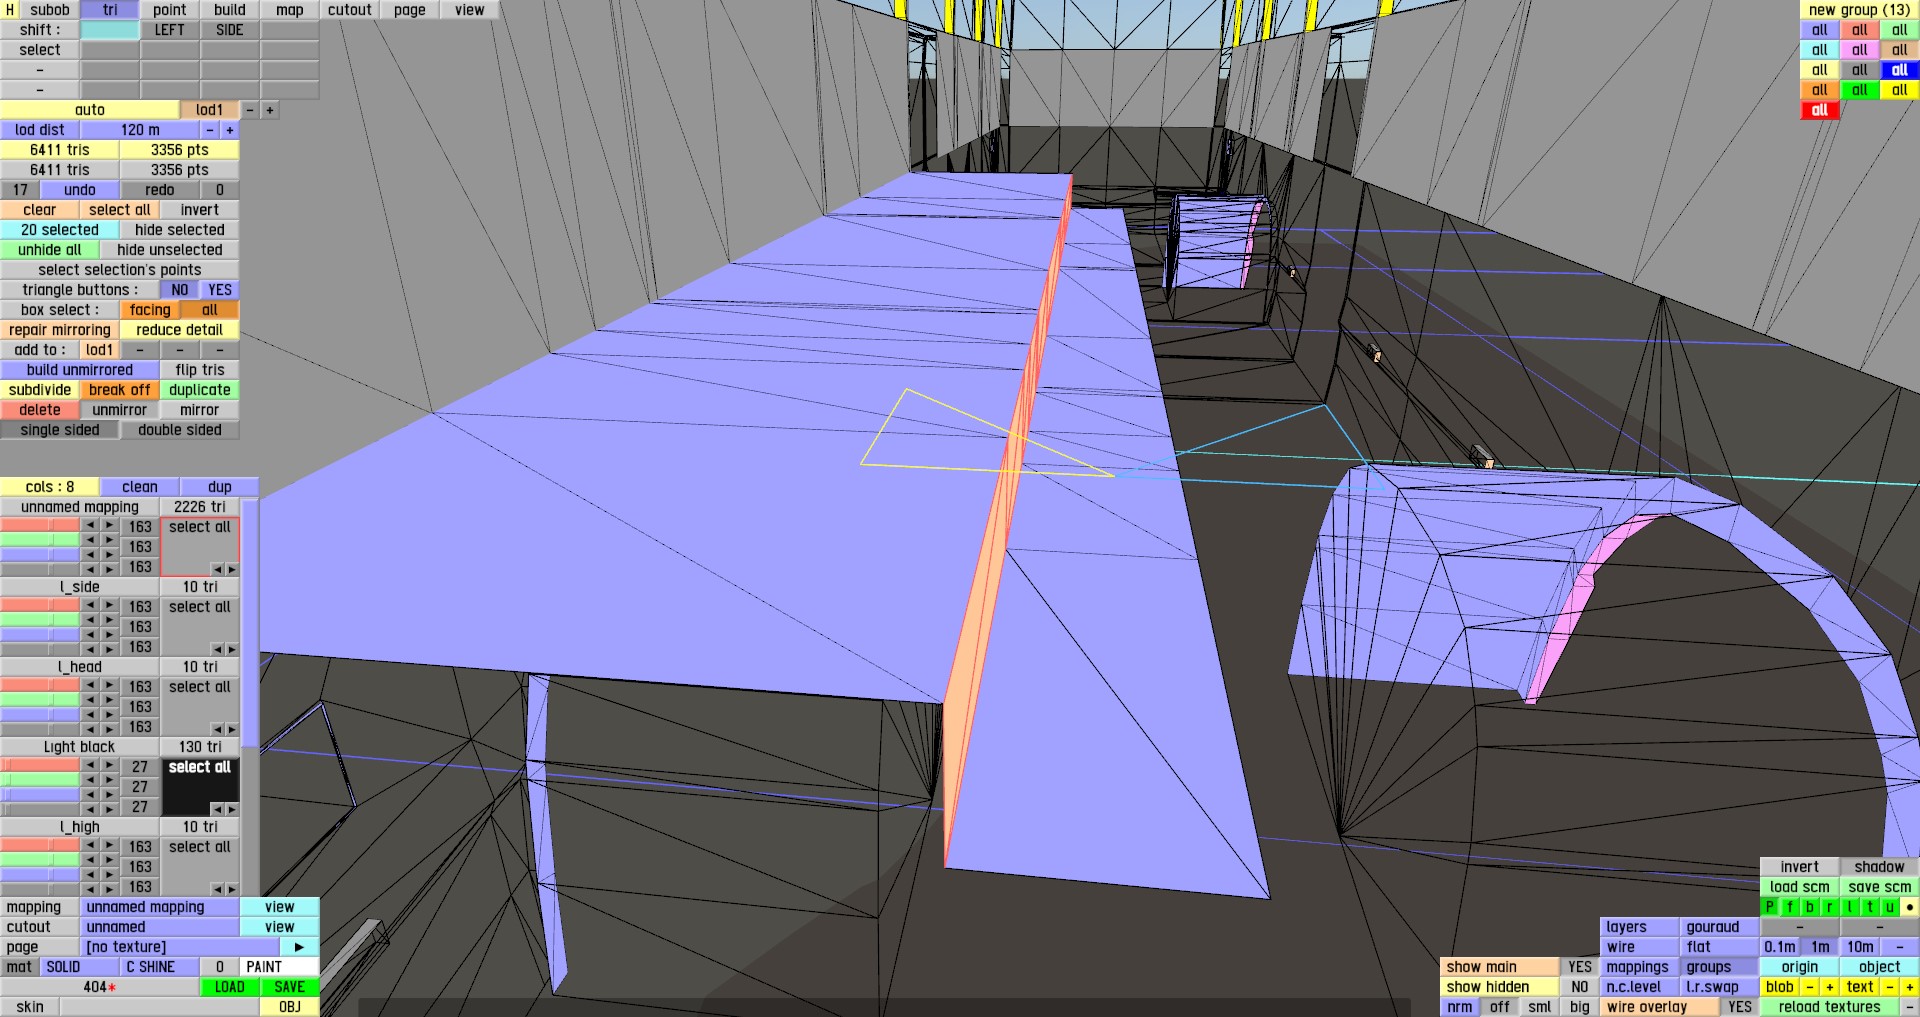
Task: Click the green slider of l_side
Action: pos(40,620)
